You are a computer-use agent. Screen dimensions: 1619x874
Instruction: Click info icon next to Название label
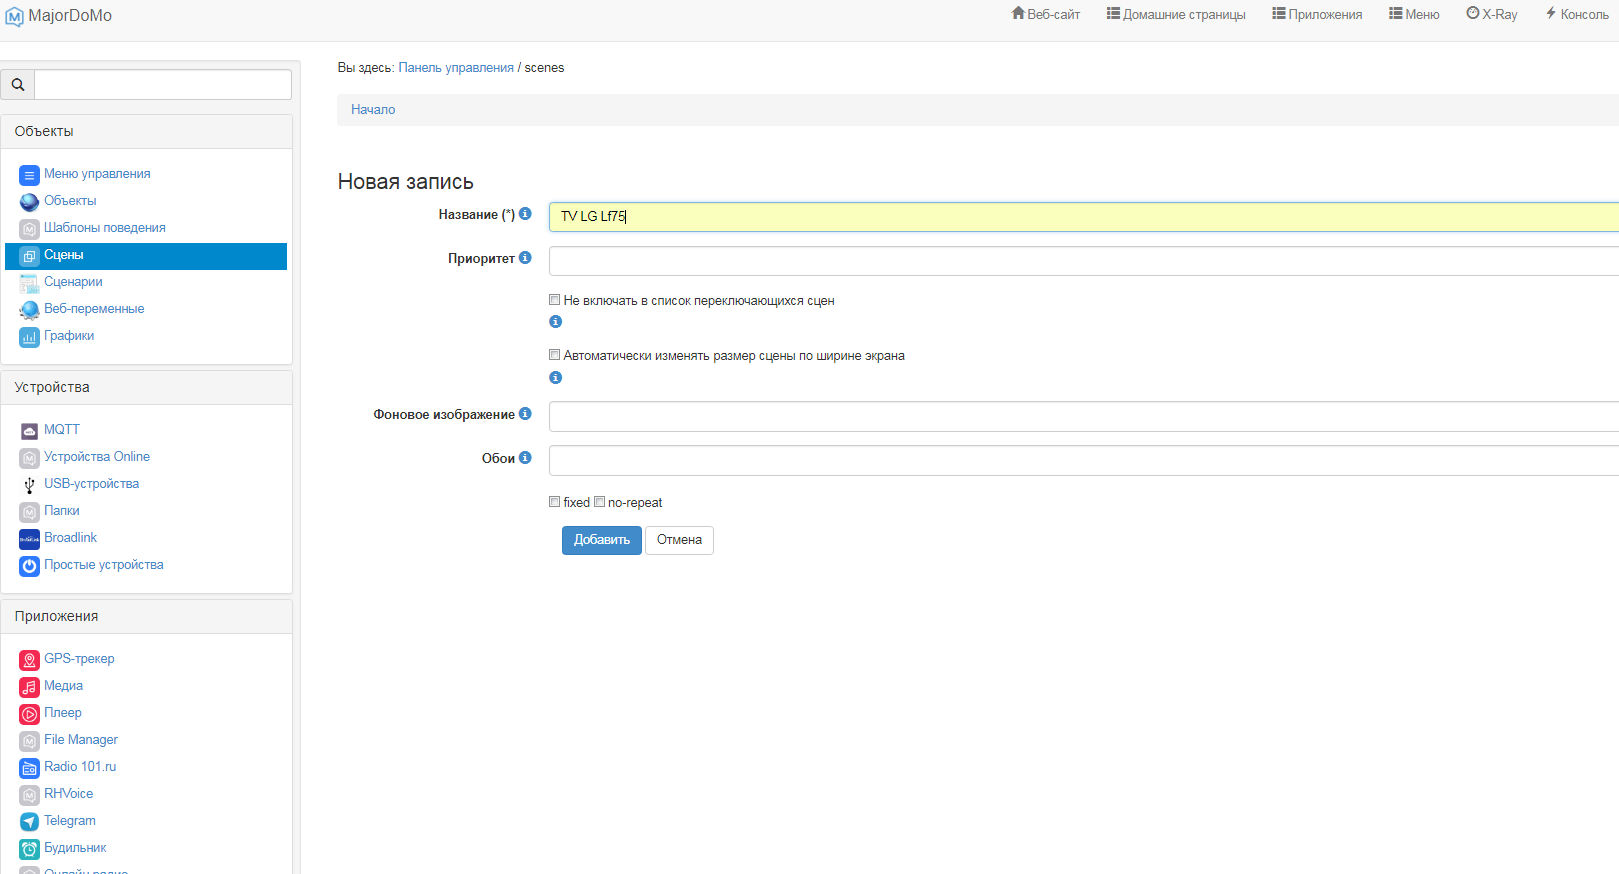point(525,214)
